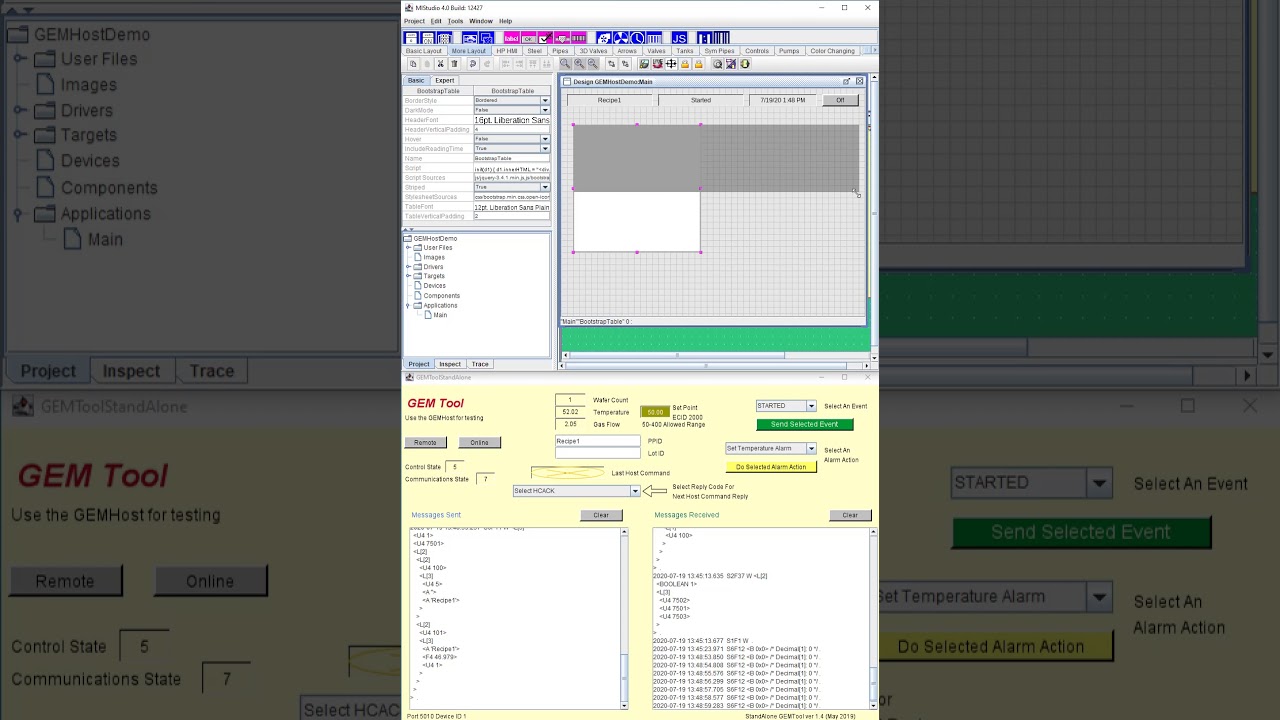Open the Edit menu
Viewport: 1280px width, 720px height.
click(436, 21)
